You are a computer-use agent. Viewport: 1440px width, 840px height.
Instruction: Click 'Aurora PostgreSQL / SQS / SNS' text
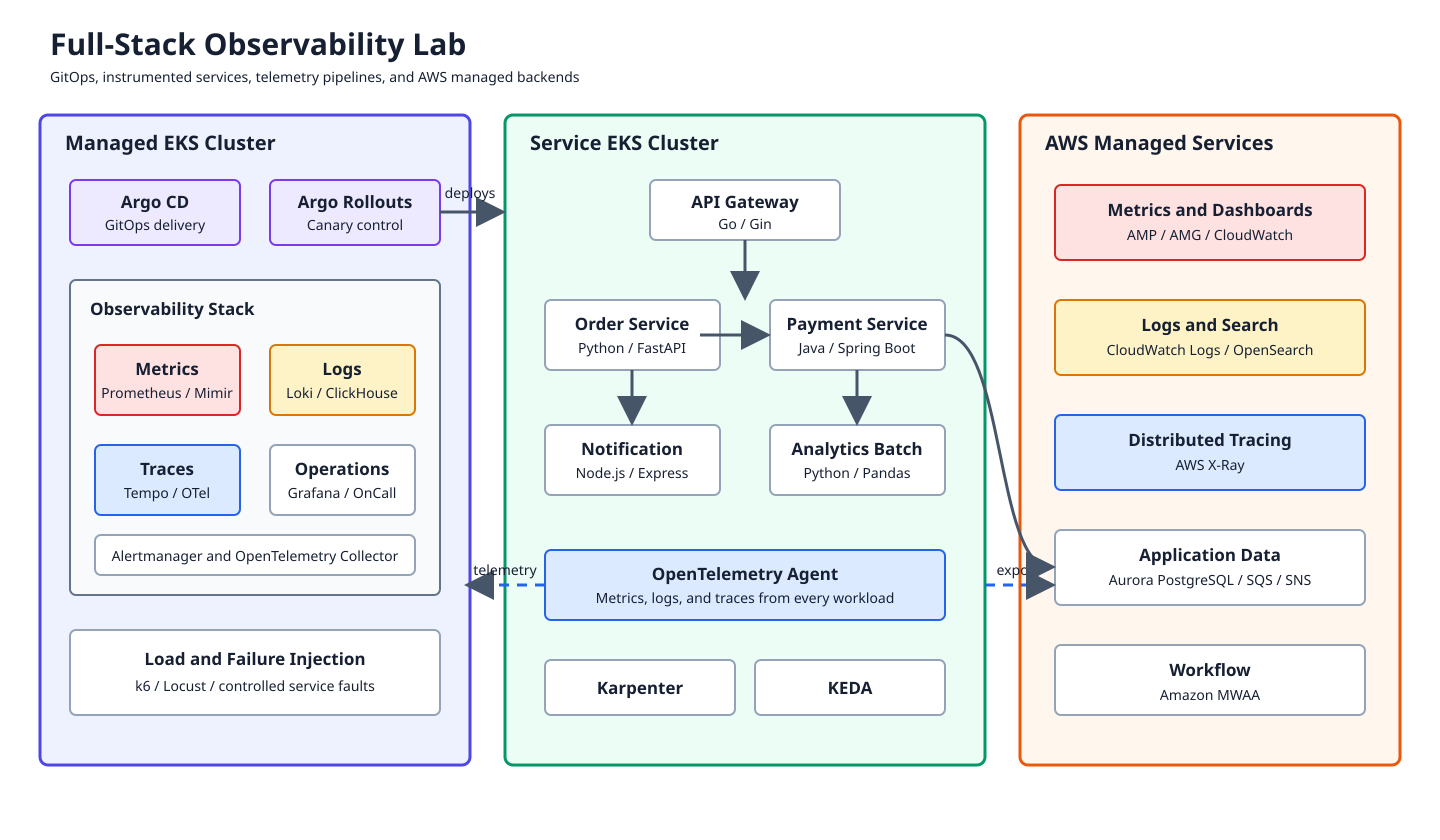[x=1210, y=580]
